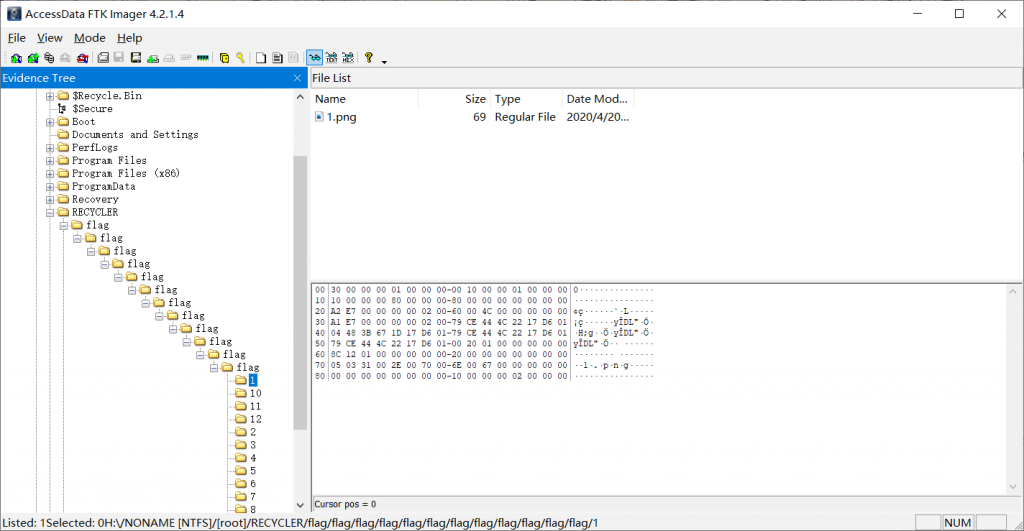
Task: Click the Export File Hash List icon
Action: click(277, 58)
